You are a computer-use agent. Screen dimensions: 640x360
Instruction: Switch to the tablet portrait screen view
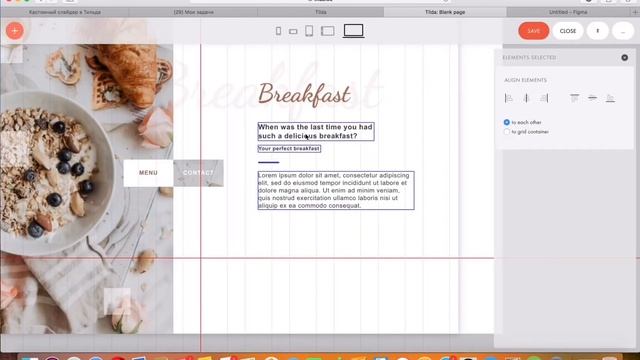pos(309,31)
